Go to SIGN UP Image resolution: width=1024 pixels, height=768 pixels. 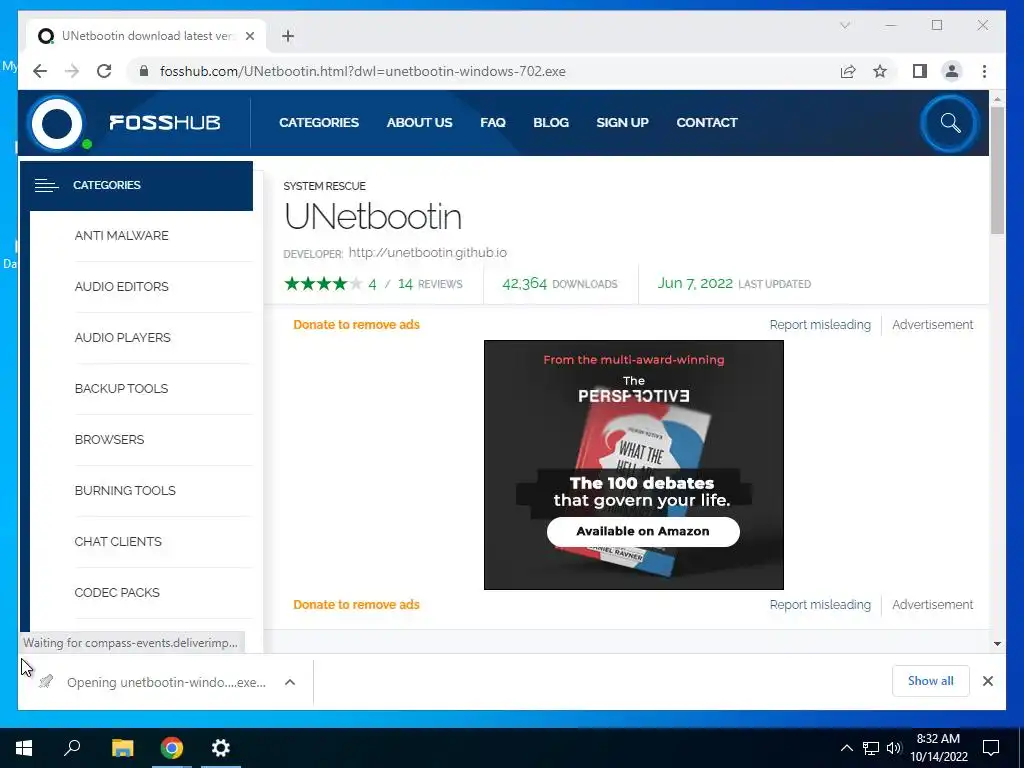pos(622,123)
